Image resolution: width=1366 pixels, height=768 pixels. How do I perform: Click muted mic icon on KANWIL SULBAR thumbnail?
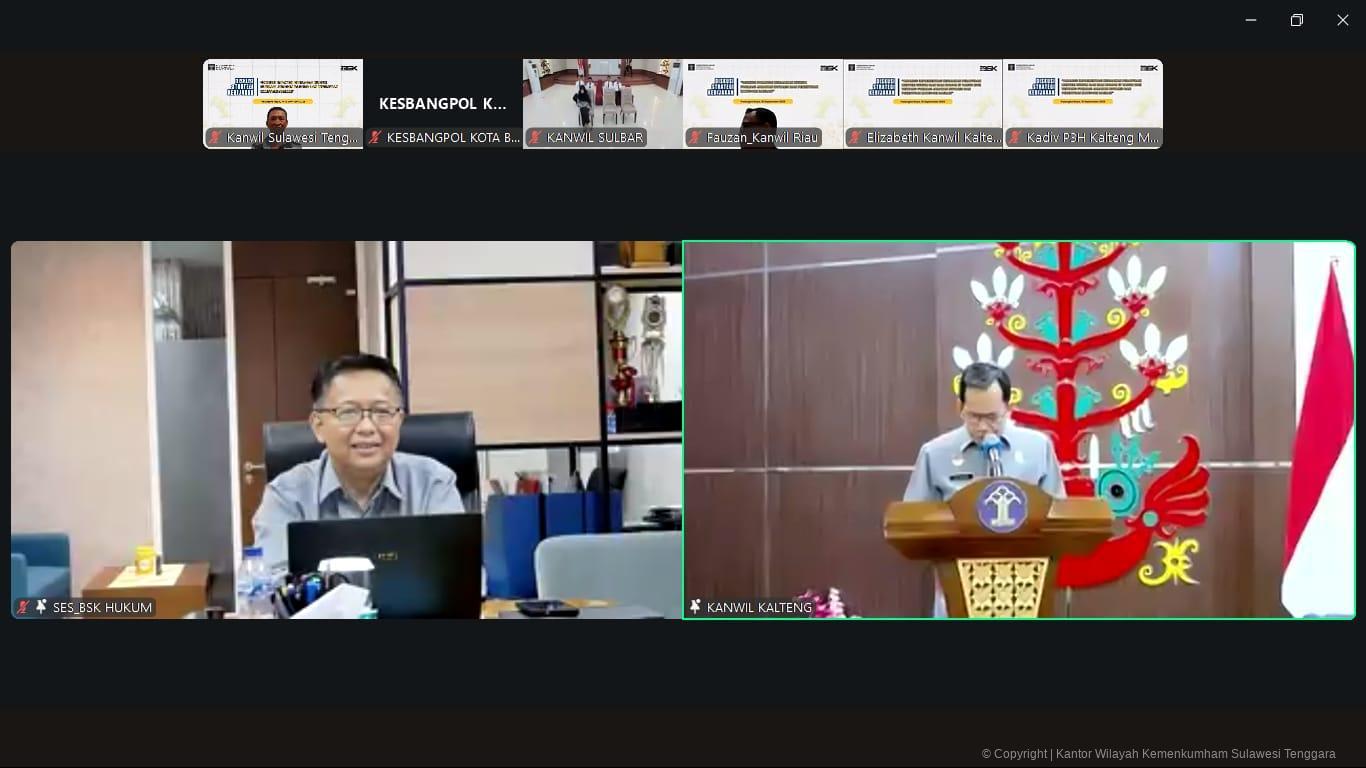pyautogui.click(x=535, y=138)
